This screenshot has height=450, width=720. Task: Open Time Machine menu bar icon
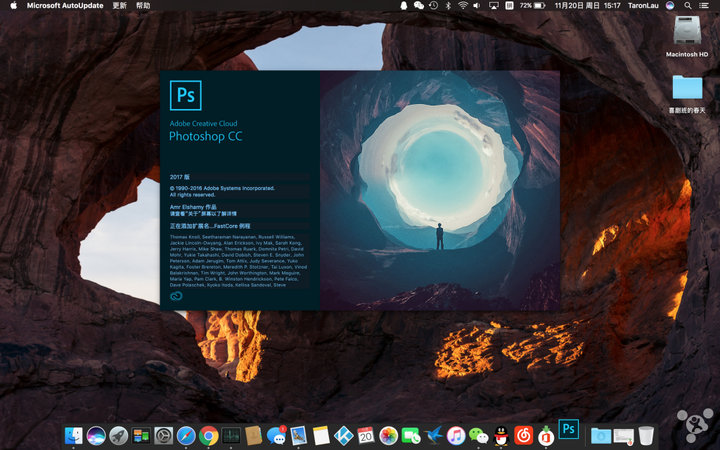coord(433,6)
